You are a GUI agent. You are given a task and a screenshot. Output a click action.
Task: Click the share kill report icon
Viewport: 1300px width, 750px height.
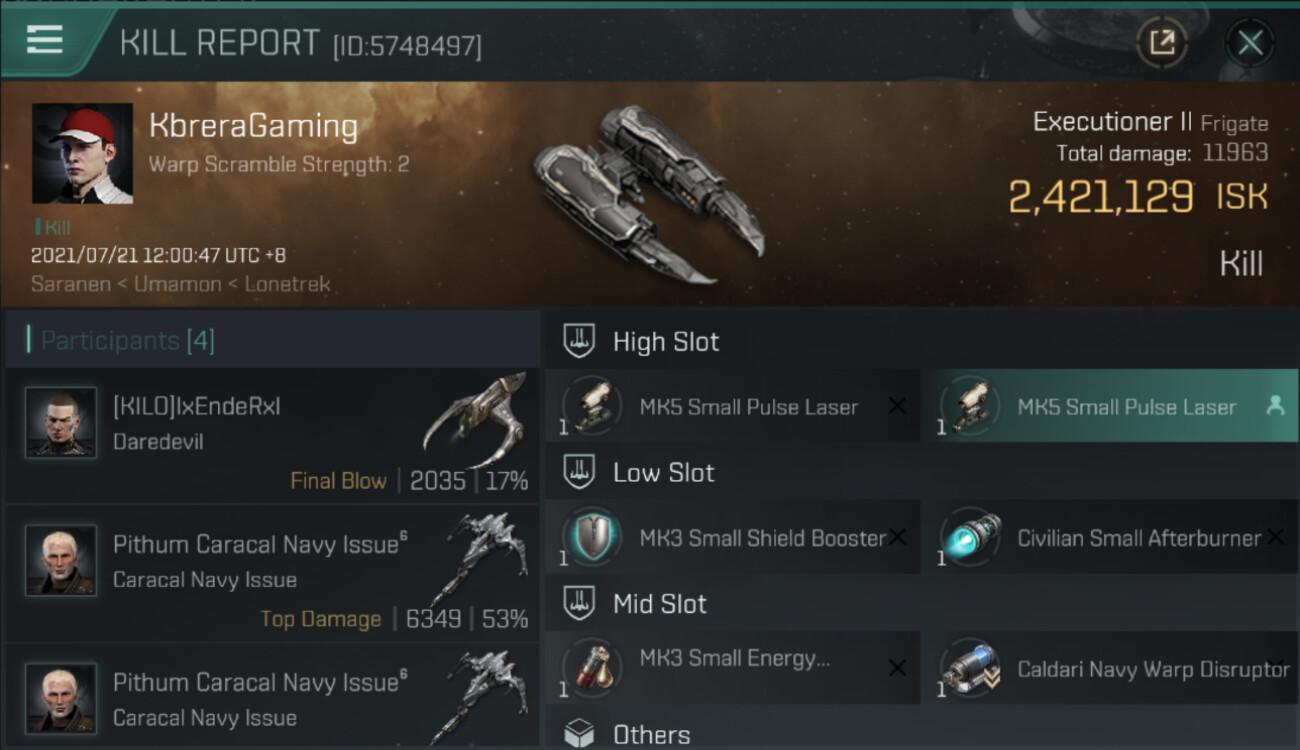tap(1161, 42)
